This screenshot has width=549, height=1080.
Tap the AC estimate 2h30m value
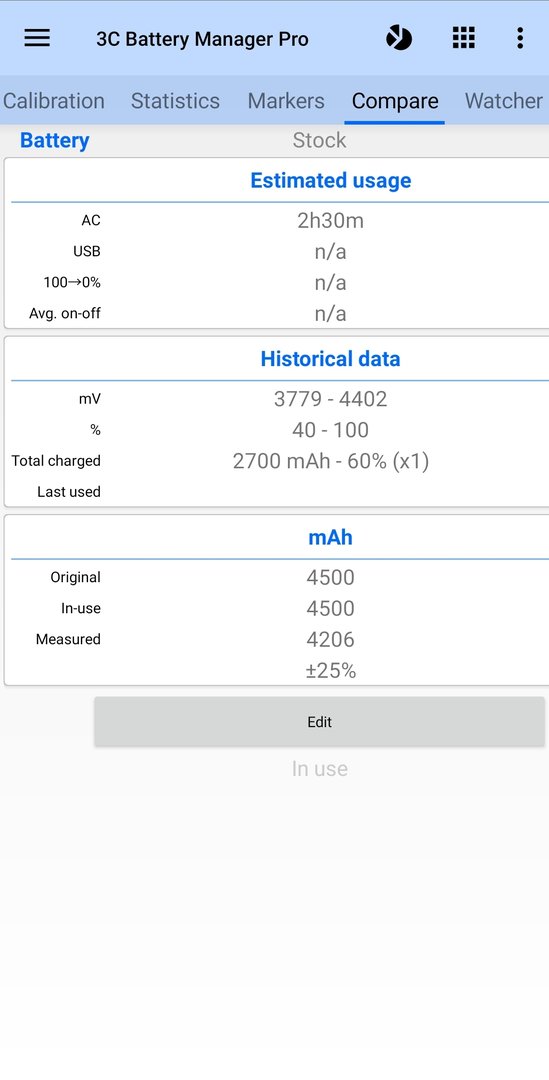click(331, 220)
